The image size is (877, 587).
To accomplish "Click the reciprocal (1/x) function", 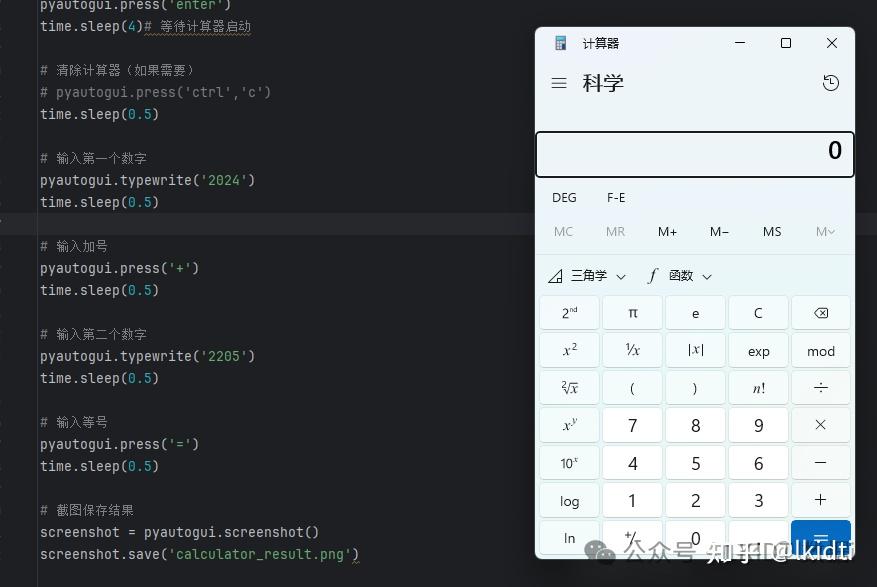I will coord(632,350).
